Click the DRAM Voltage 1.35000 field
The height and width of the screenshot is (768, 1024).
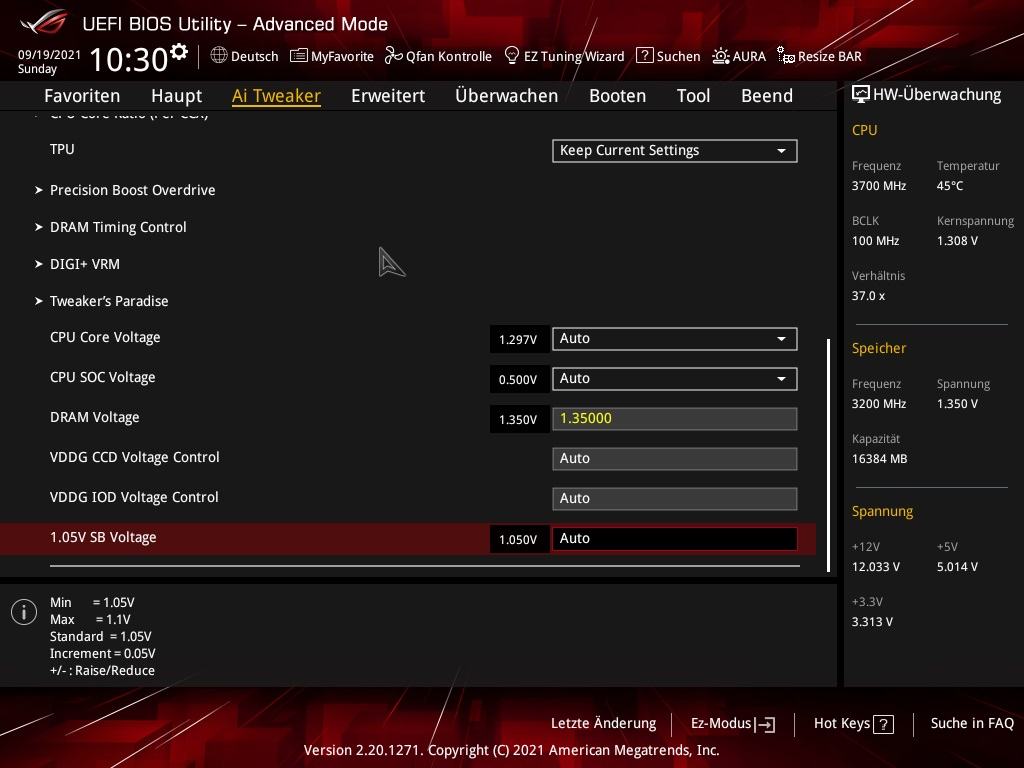(675, 419)
